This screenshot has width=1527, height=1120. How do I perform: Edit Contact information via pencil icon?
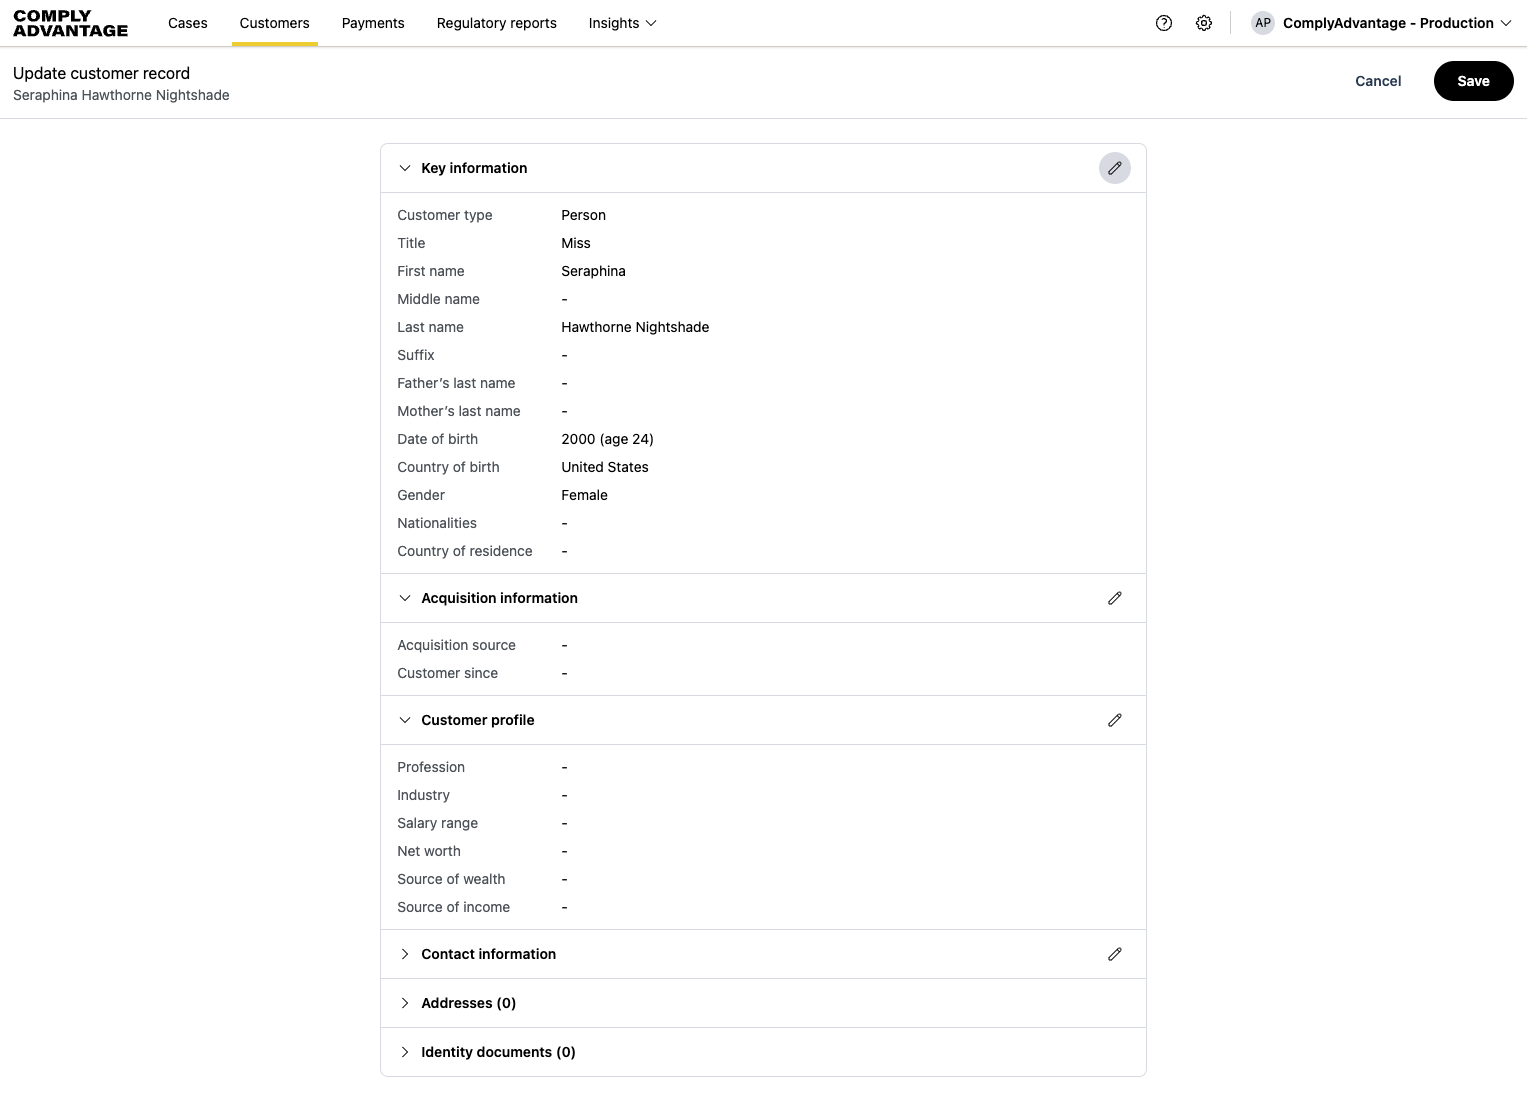[1115, 954]
